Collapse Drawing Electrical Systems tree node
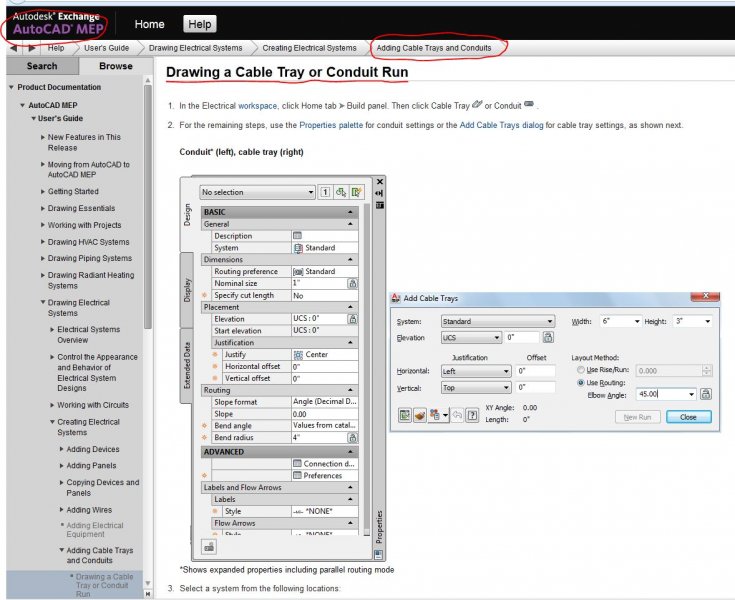The height and width of the screenshot is (600, 735). click(43, 302)
